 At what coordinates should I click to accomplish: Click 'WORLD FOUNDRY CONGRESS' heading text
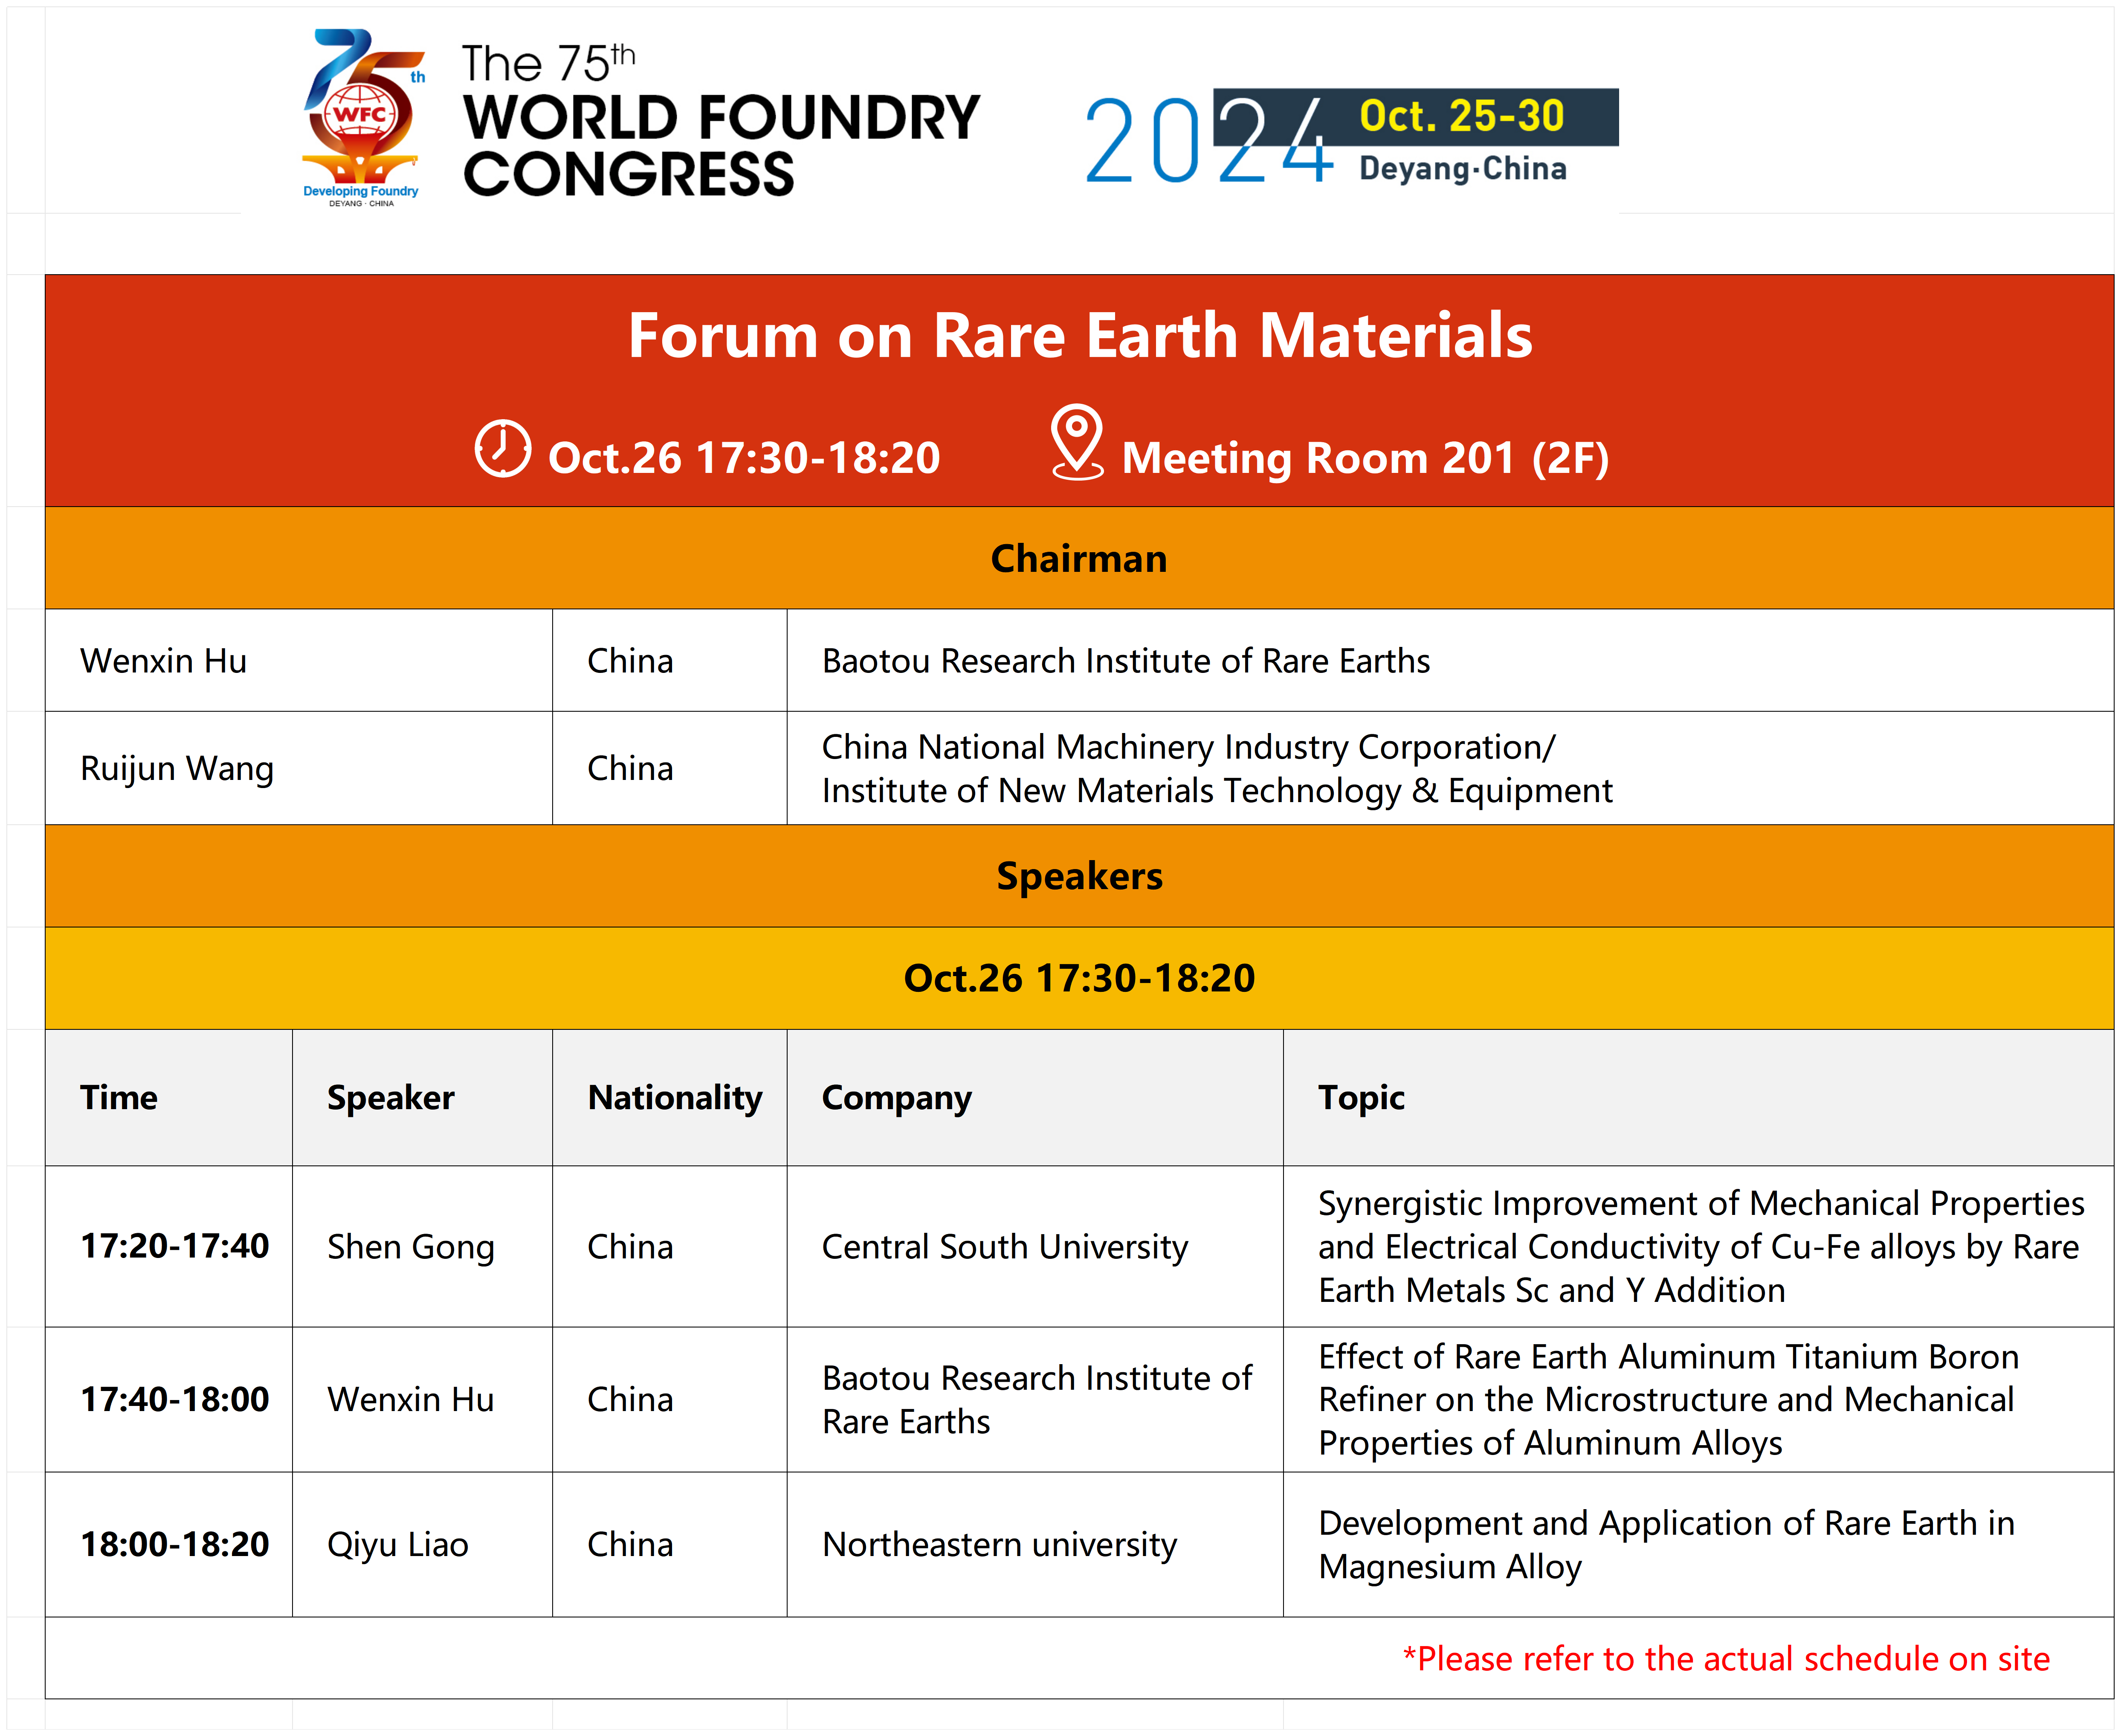[x=721, y=145]
